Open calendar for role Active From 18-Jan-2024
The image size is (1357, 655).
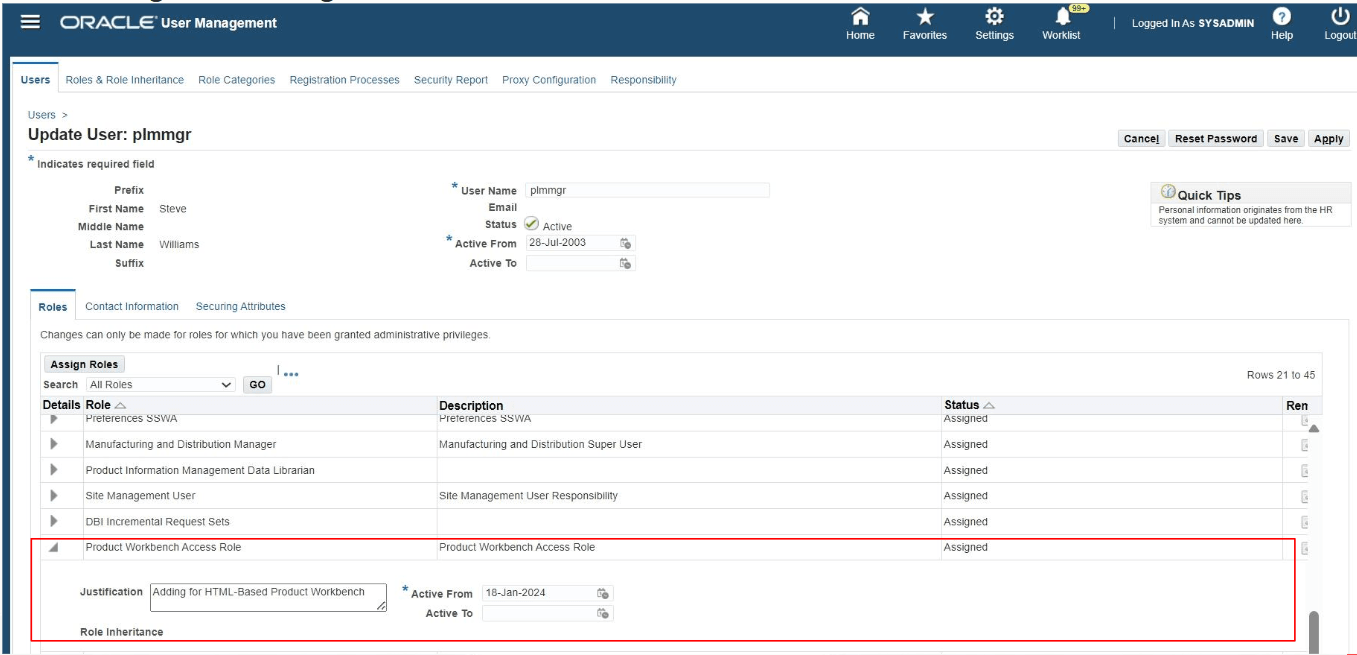coord(603,593)
